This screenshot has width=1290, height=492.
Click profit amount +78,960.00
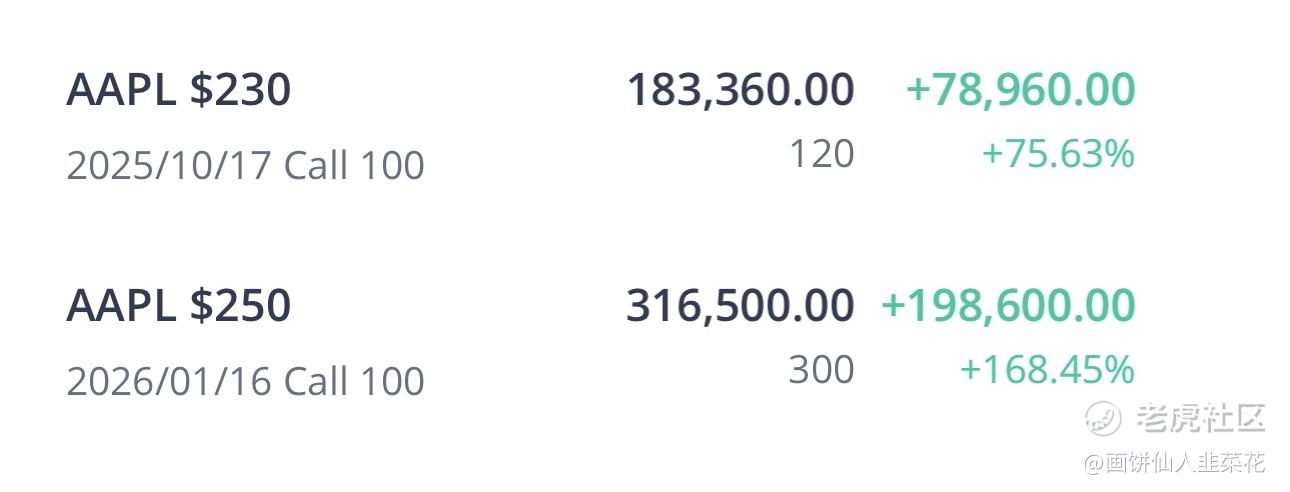pos(1020,90)
